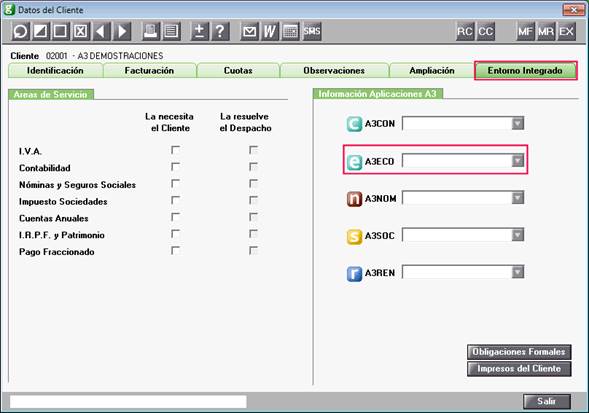Click the Salir button
589x413 pixels.
pos(547,401)
